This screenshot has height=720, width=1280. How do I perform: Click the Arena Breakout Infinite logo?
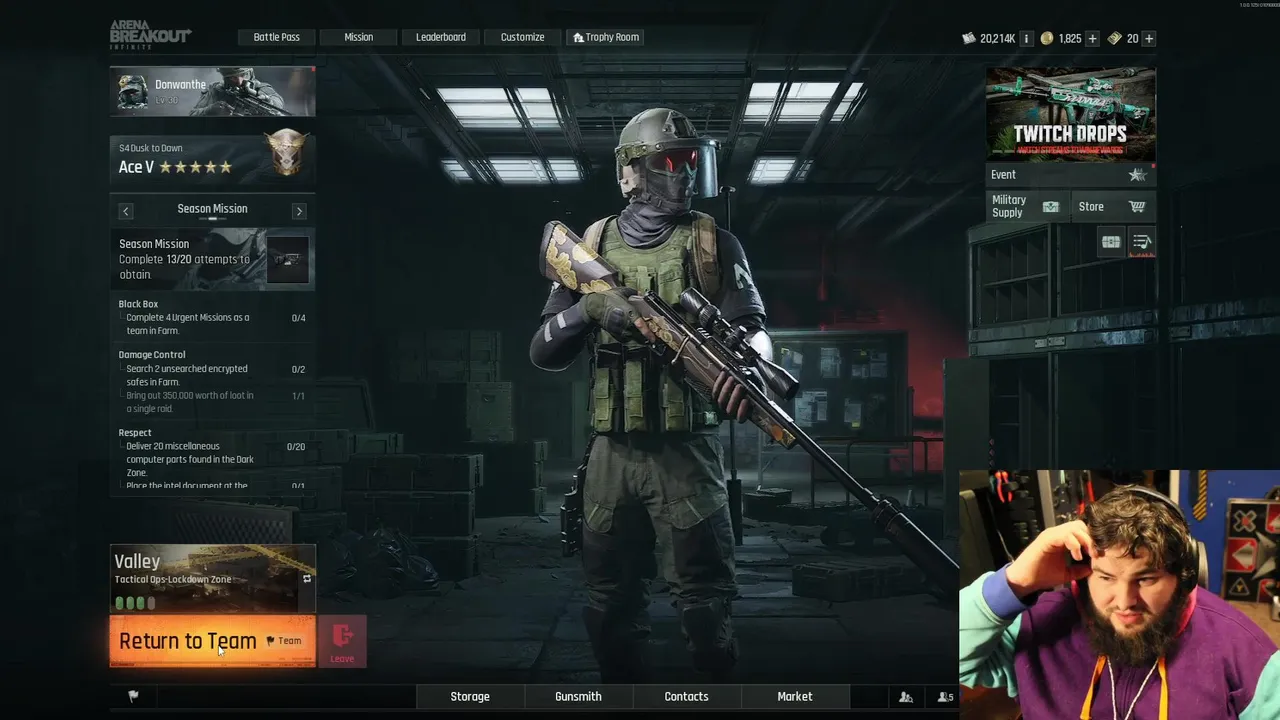click(x=150, y=36)
